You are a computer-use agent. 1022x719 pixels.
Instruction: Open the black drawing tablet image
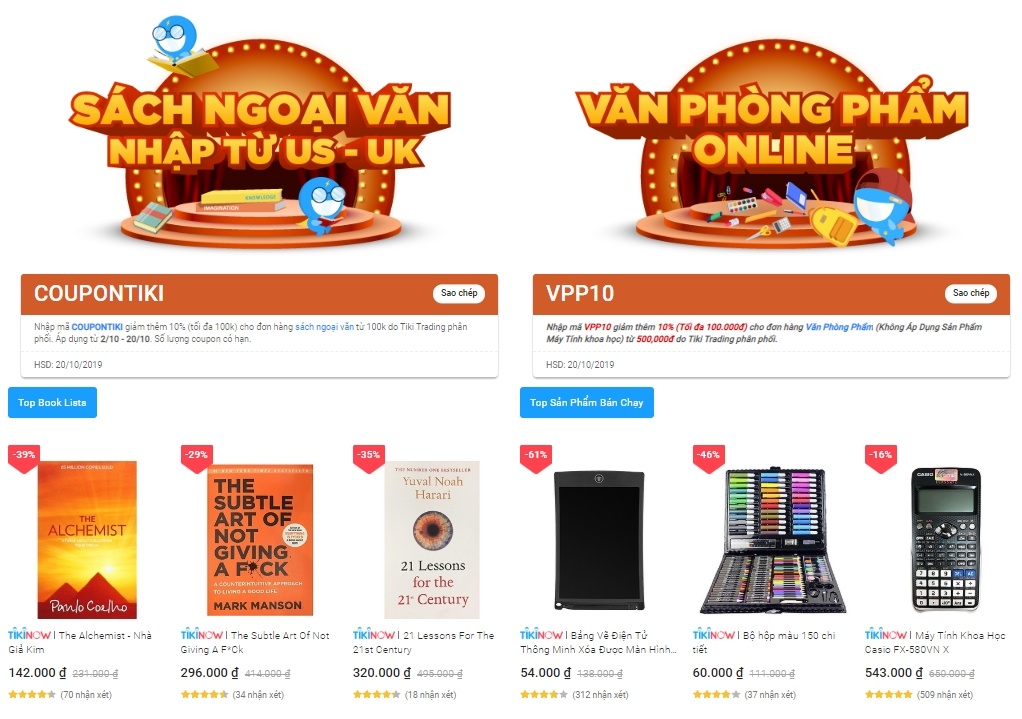click(599, 540)
